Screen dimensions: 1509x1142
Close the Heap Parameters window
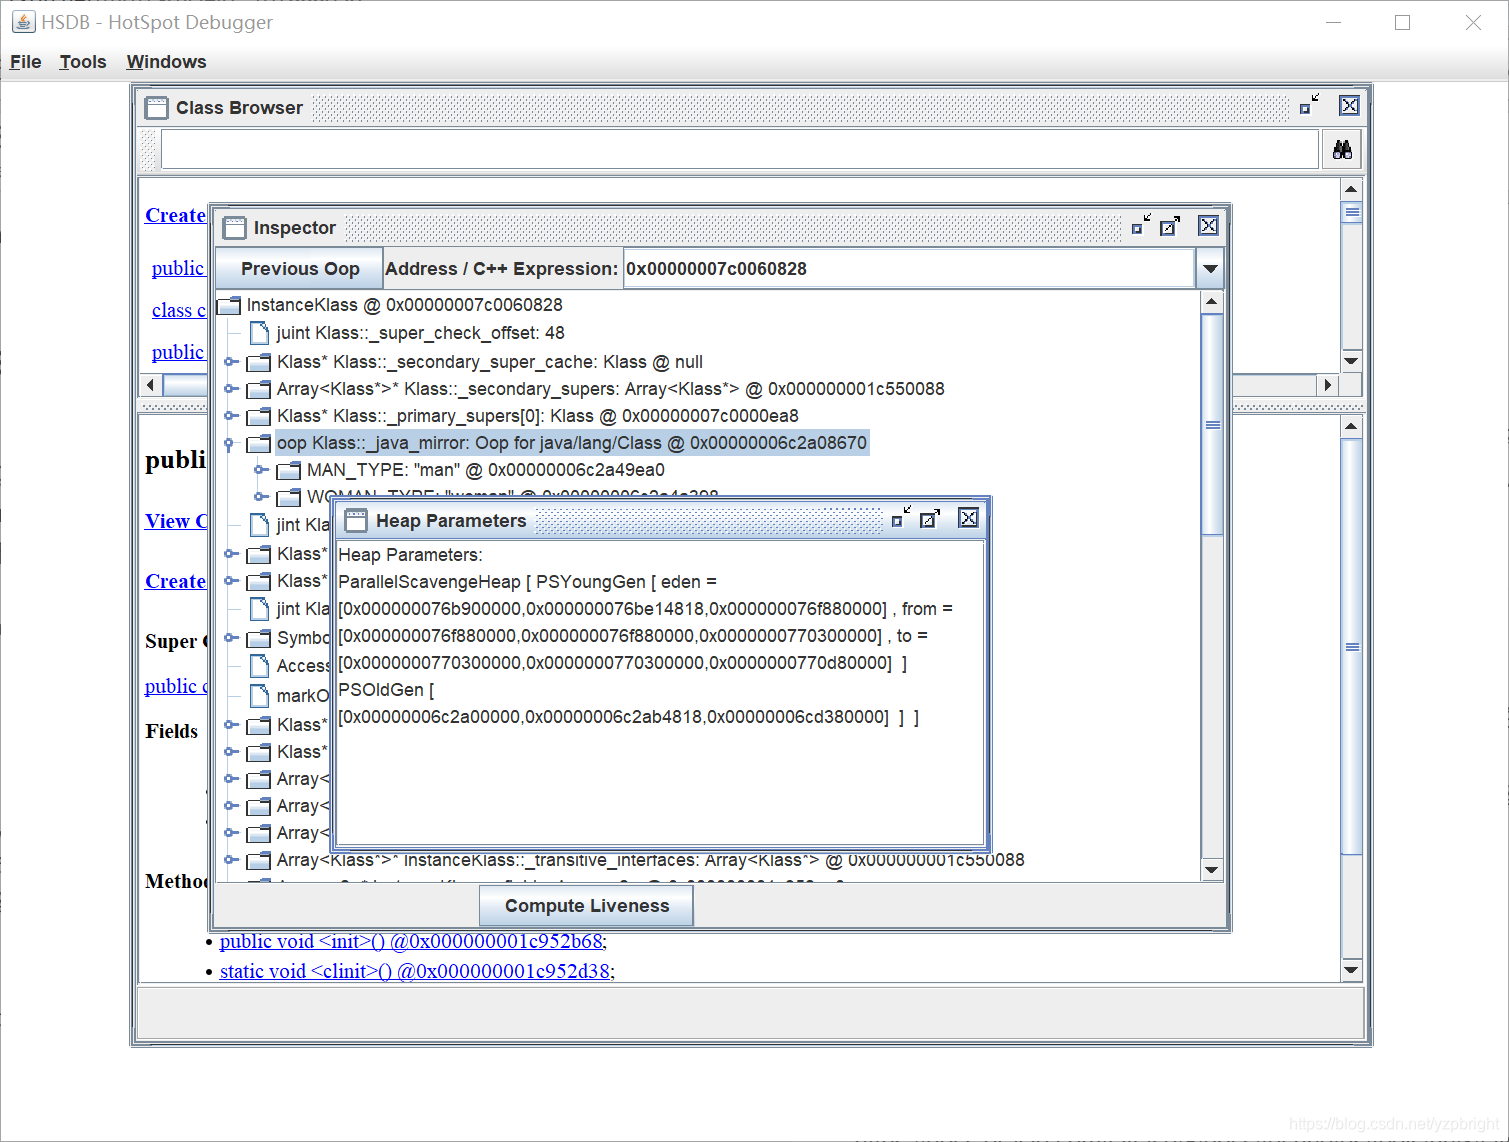(x=968, y=518)
